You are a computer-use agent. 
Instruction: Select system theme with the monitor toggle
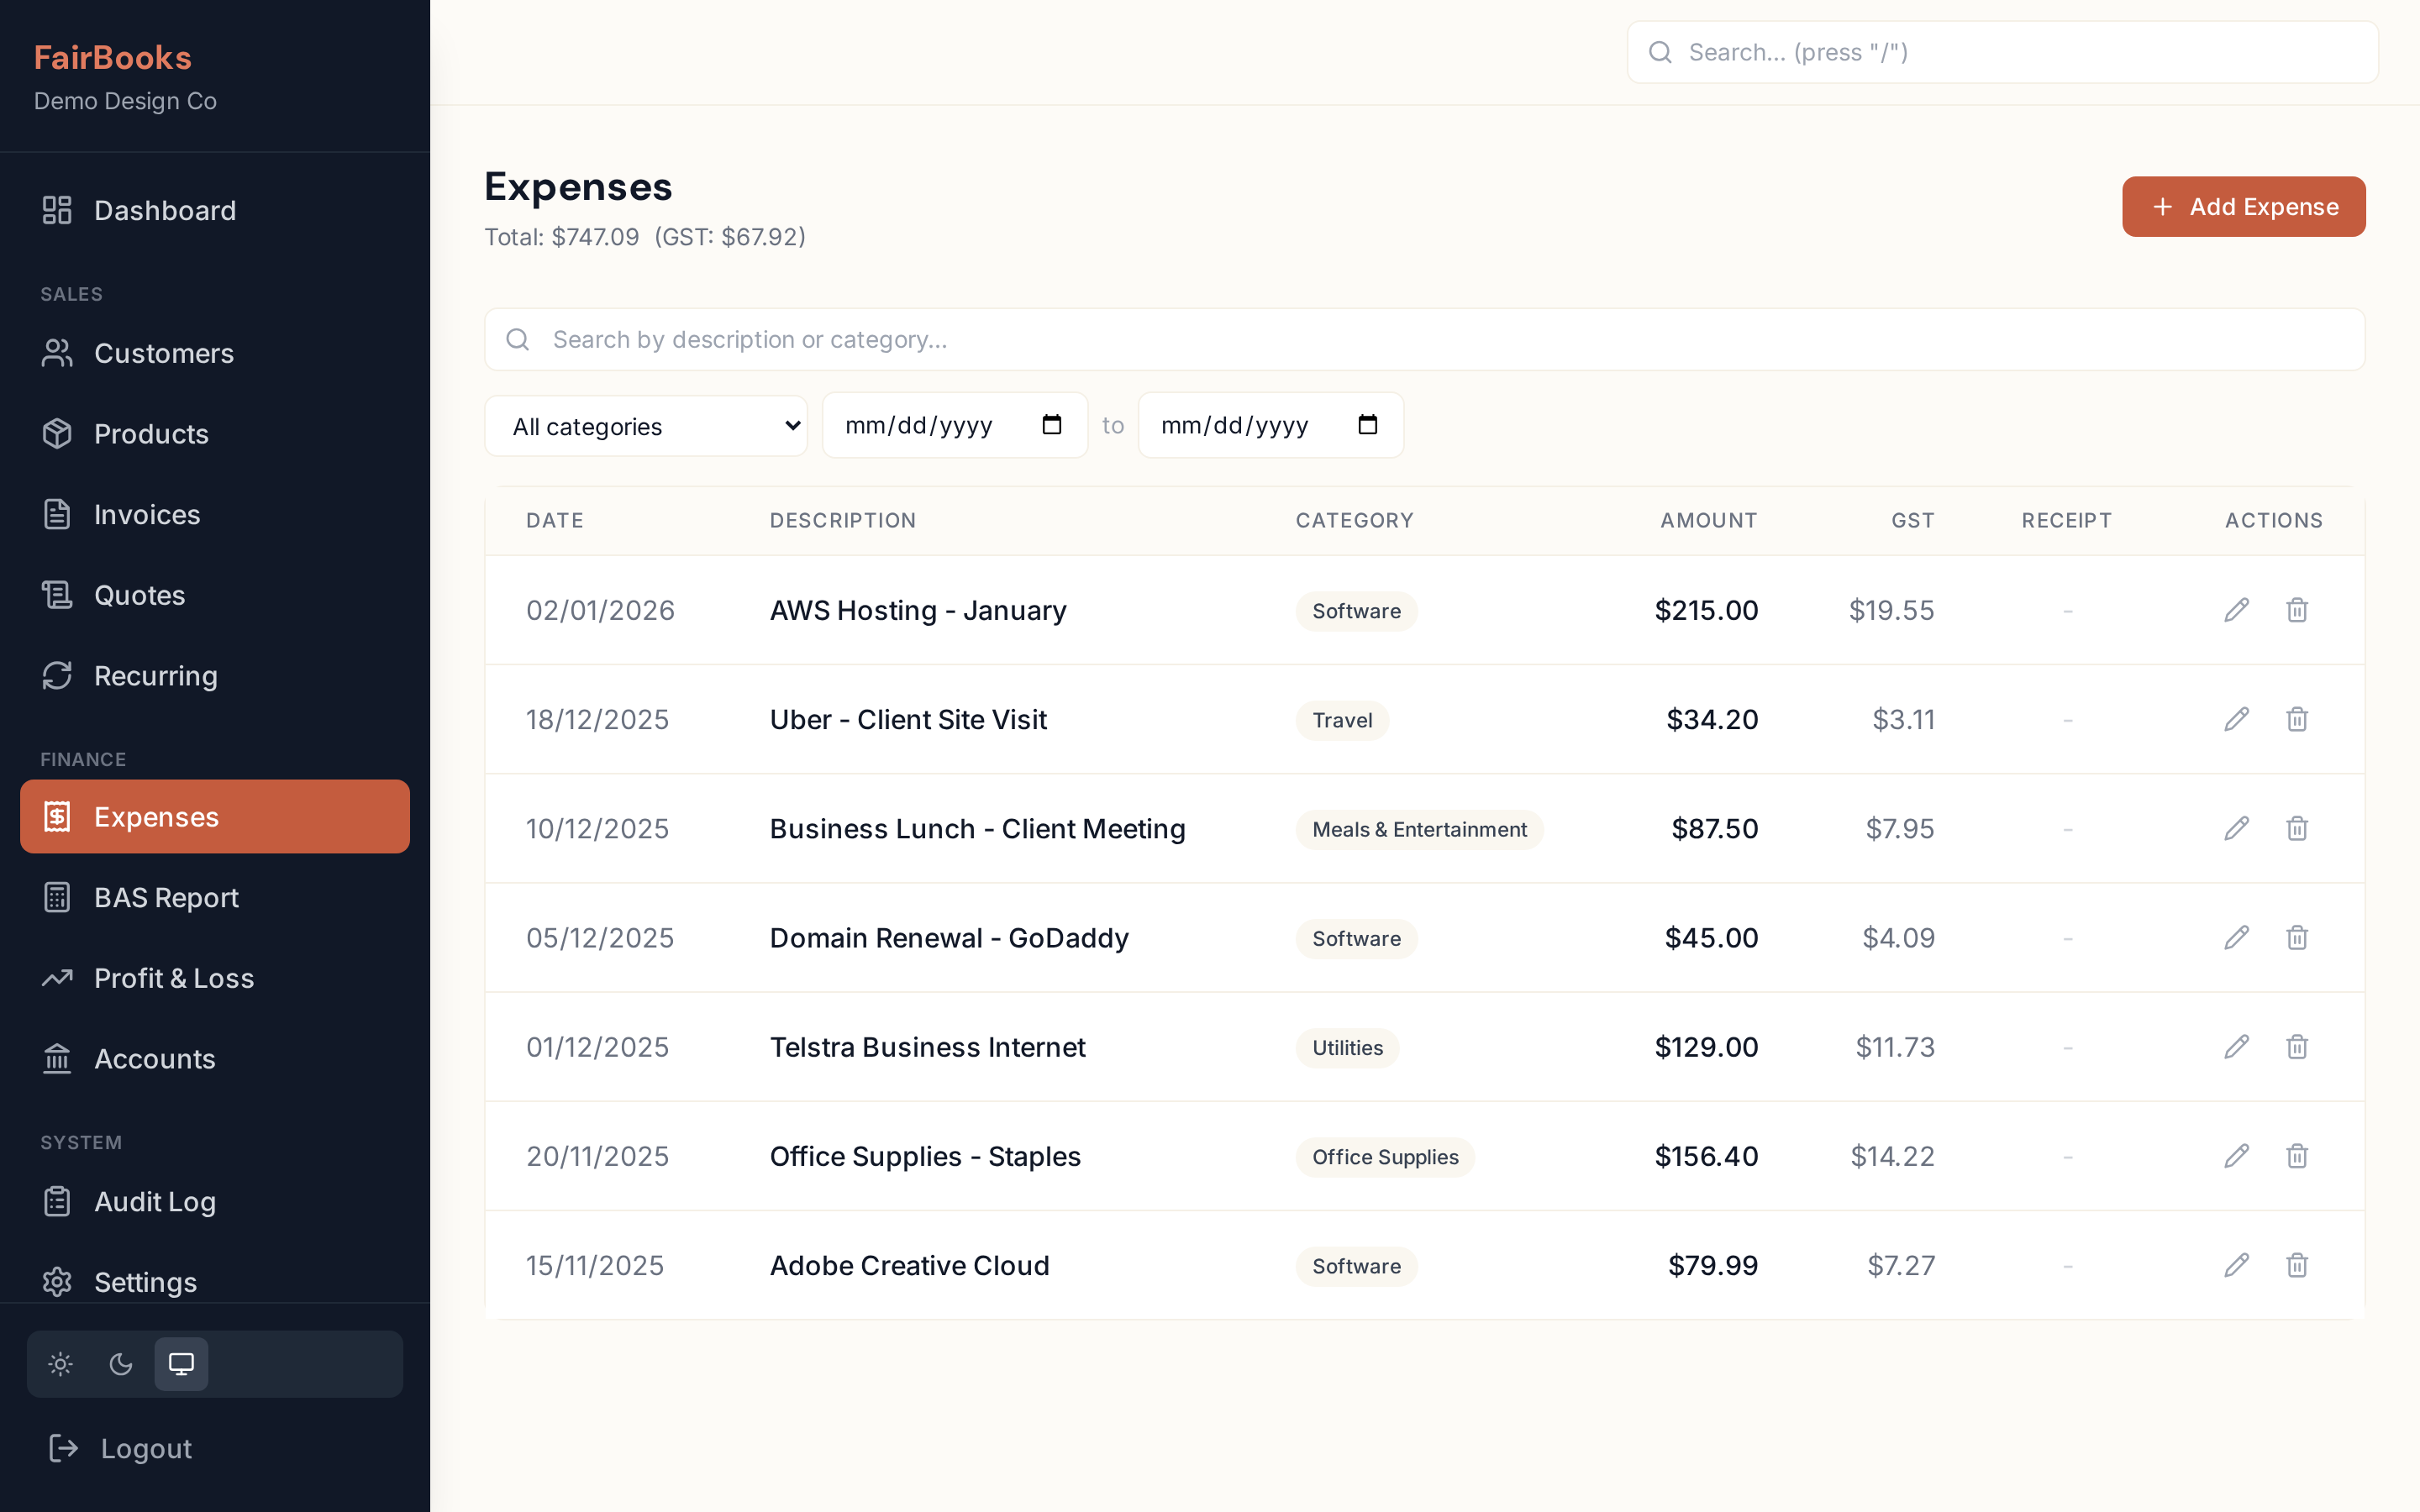[181, 1364]
